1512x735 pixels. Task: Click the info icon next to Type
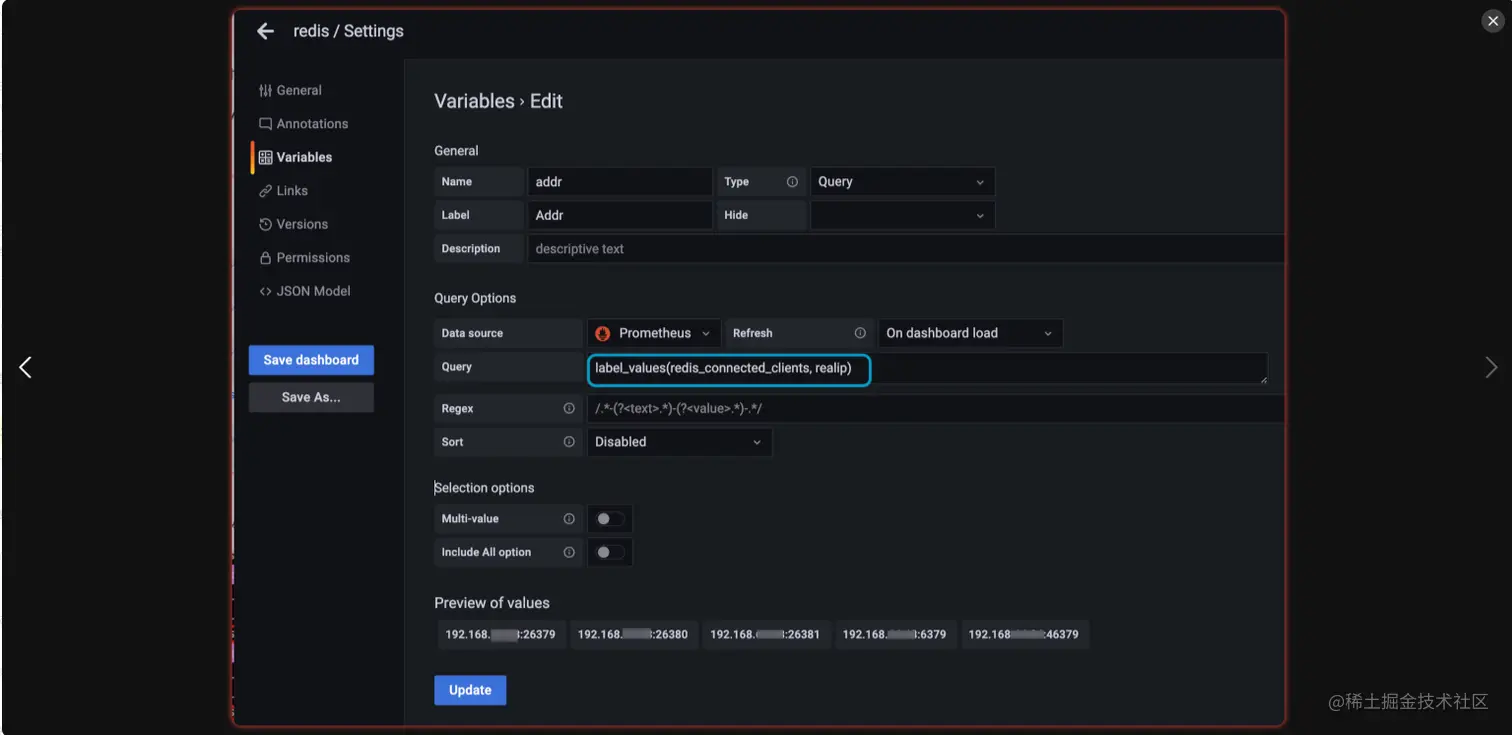tap(792, 182)
